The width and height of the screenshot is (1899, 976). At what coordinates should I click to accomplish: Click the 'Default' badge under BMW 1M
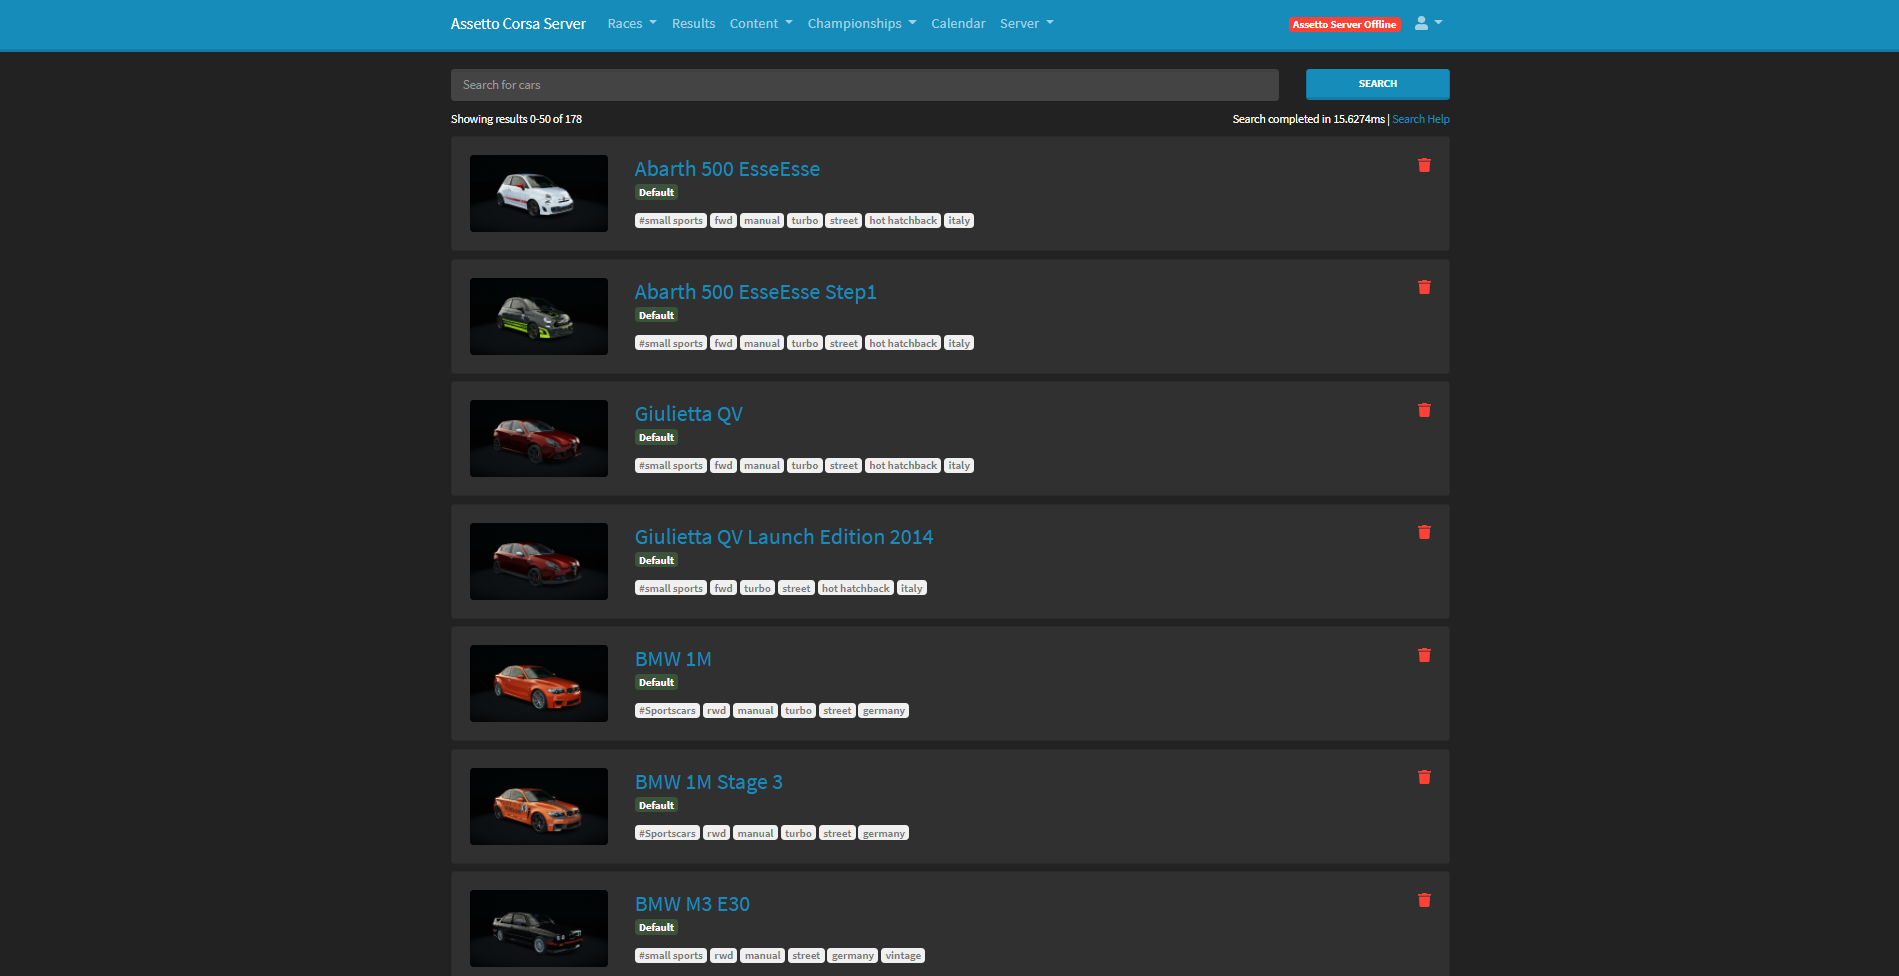656,683
